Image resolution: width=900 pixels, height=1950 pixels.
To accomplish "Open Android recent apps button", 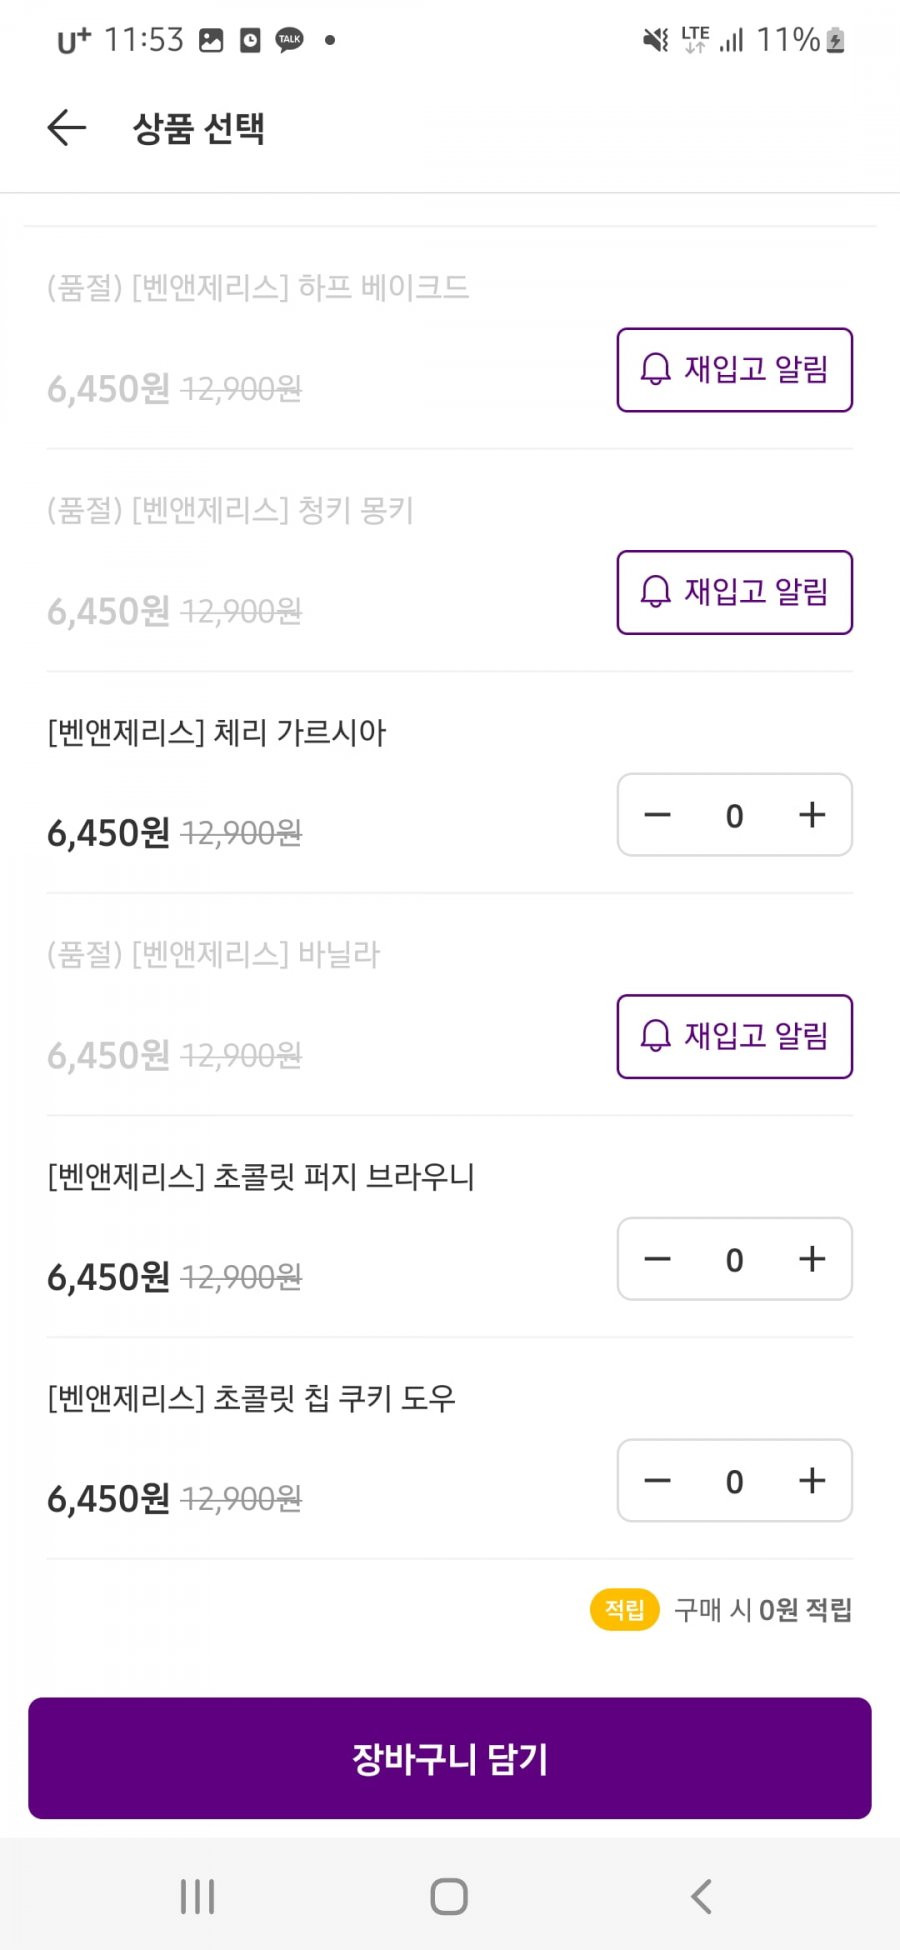I will tap(197, 1896).
